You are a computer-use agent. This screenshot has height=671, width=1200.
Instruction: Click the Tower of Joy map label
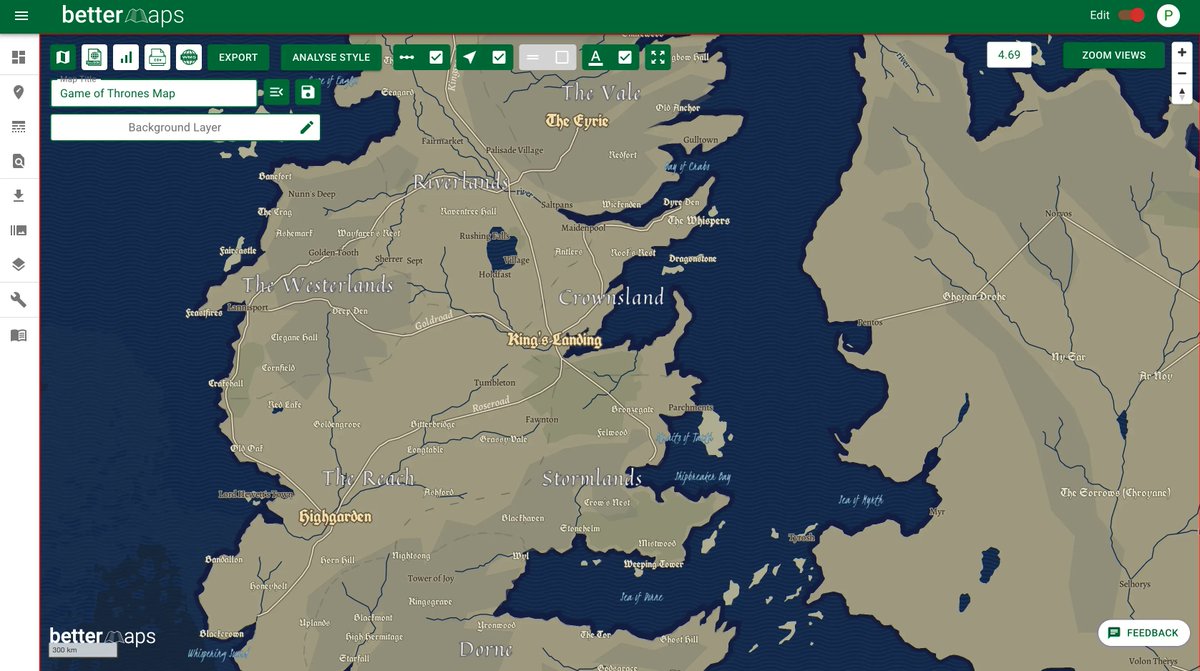point(431,579)
